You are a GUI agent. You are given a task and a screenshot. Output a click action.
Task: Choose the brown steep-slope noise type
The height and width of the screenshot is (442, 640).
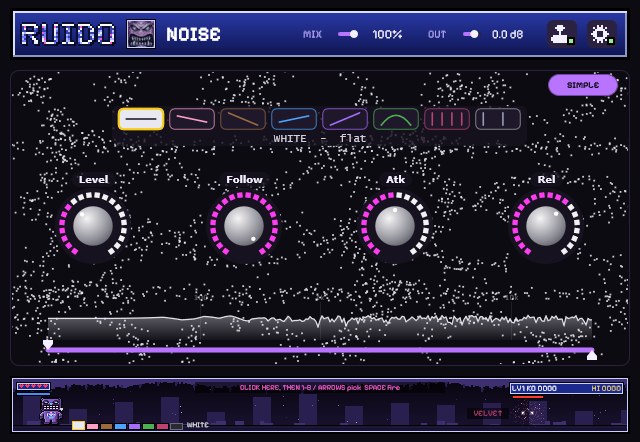click(x=243, y=119)
